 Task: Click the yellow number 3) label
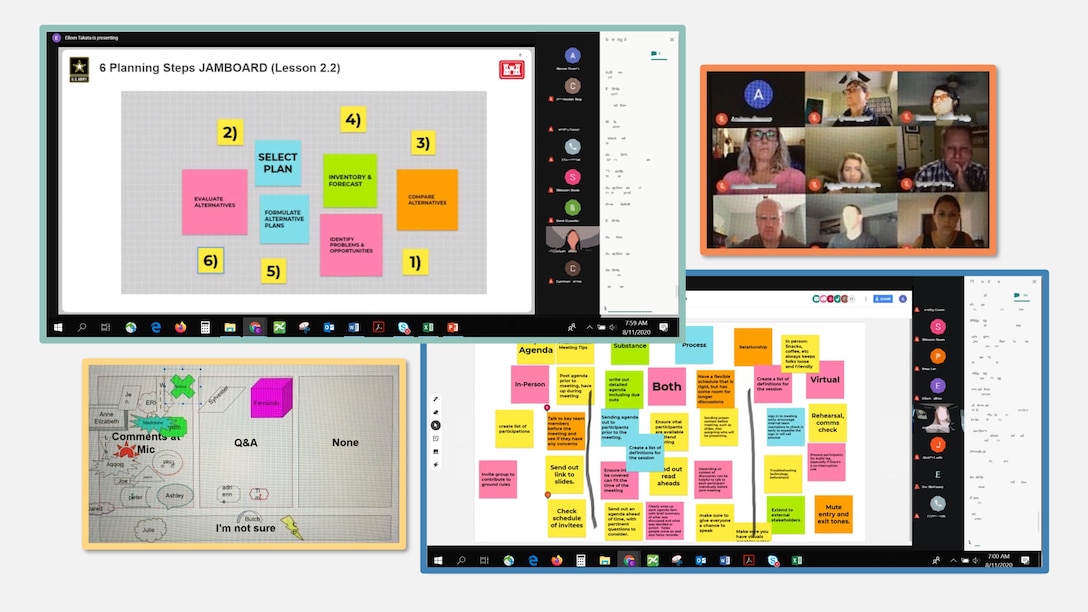(x=423, y=143)
